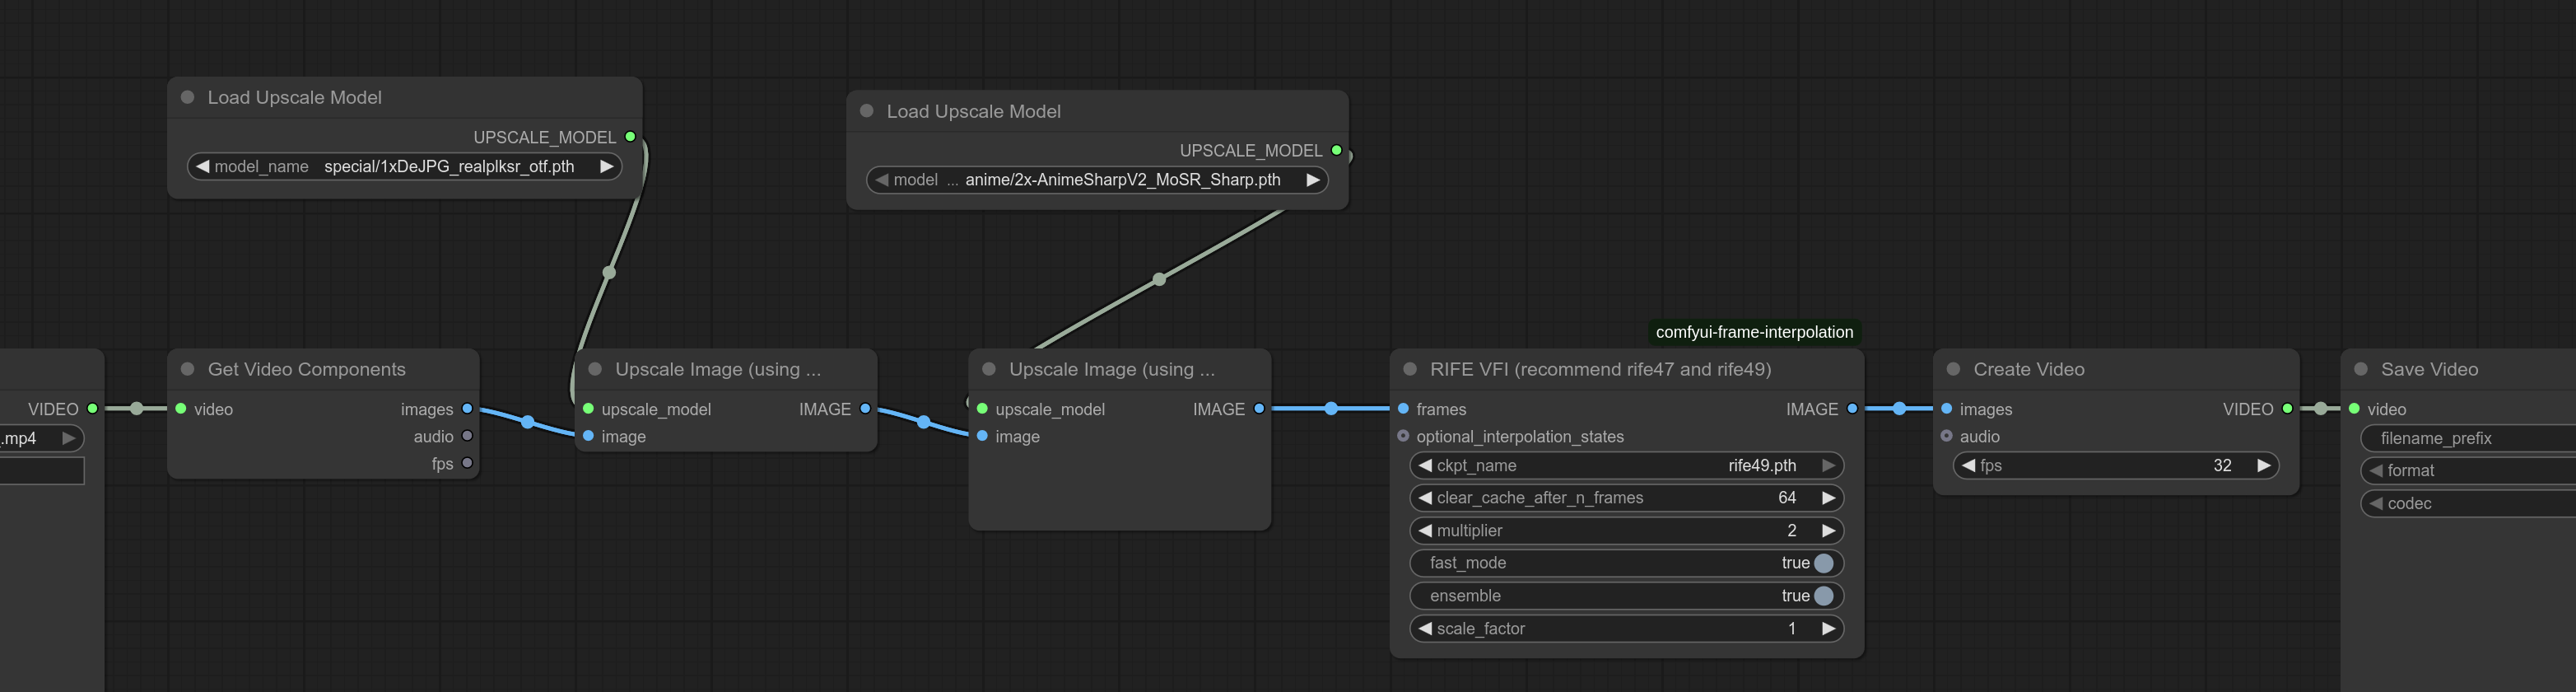
Task: Click the comfyui-frame-interpolation badge
Action: tap(1754, 332)
